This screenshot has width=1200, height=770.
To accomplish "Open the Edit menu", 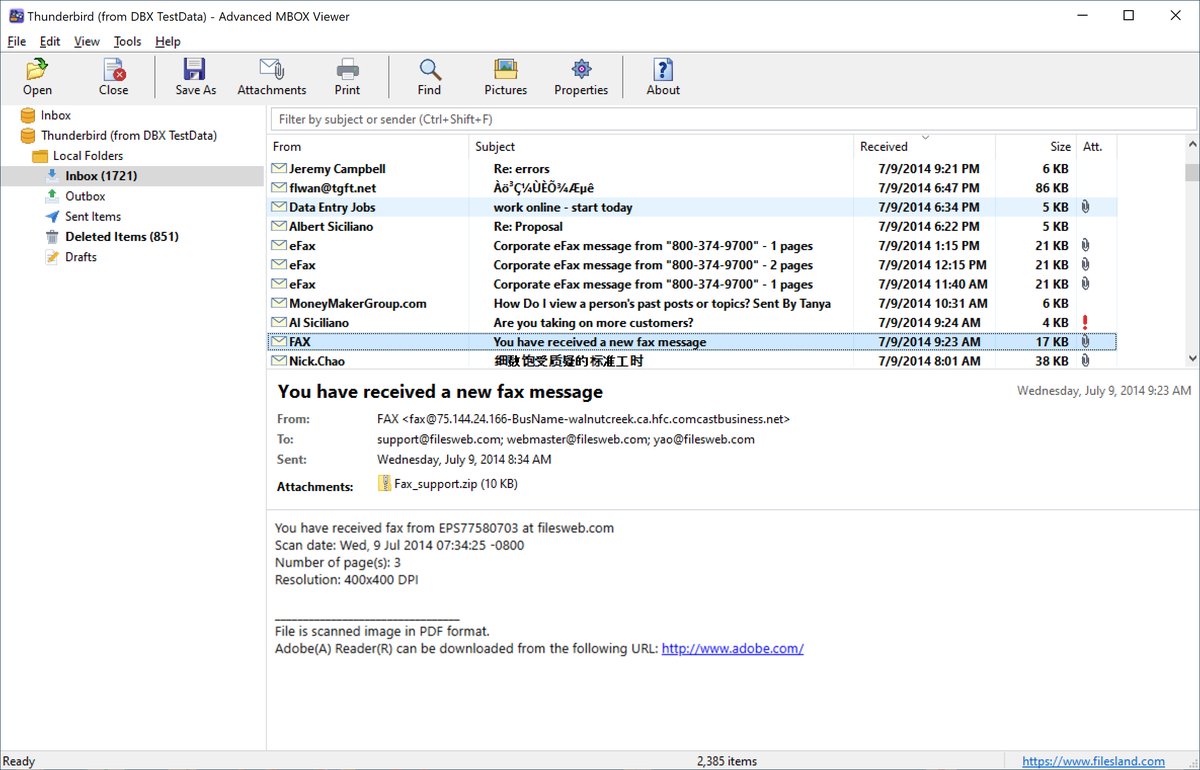I will point(50,41).
